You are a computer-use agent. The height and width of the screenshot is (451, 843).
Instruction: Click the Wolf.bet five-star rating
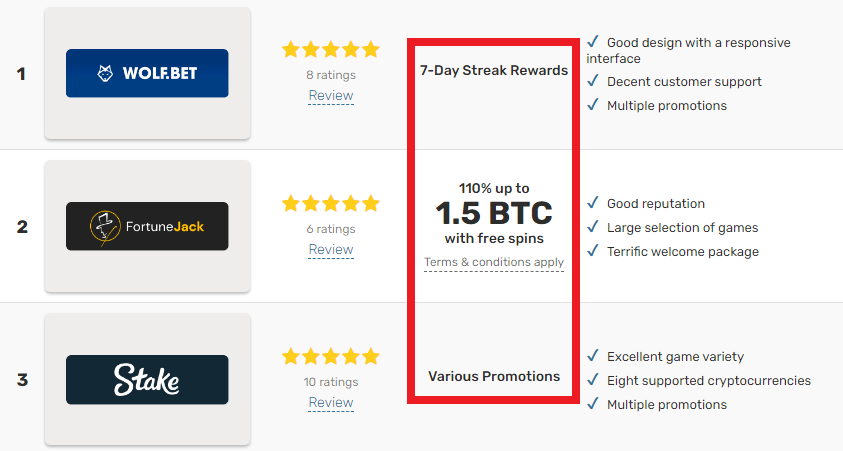point(331,49)
